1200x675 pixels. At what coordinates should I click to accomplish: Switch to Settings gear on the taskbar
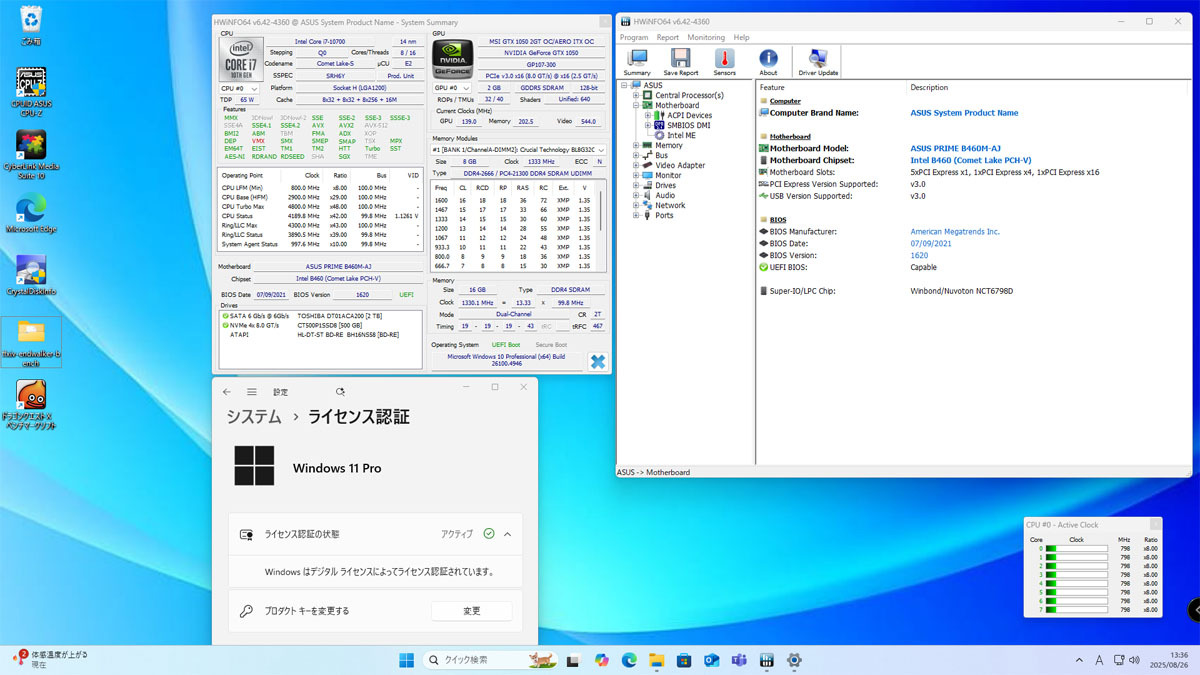point(794,660)
